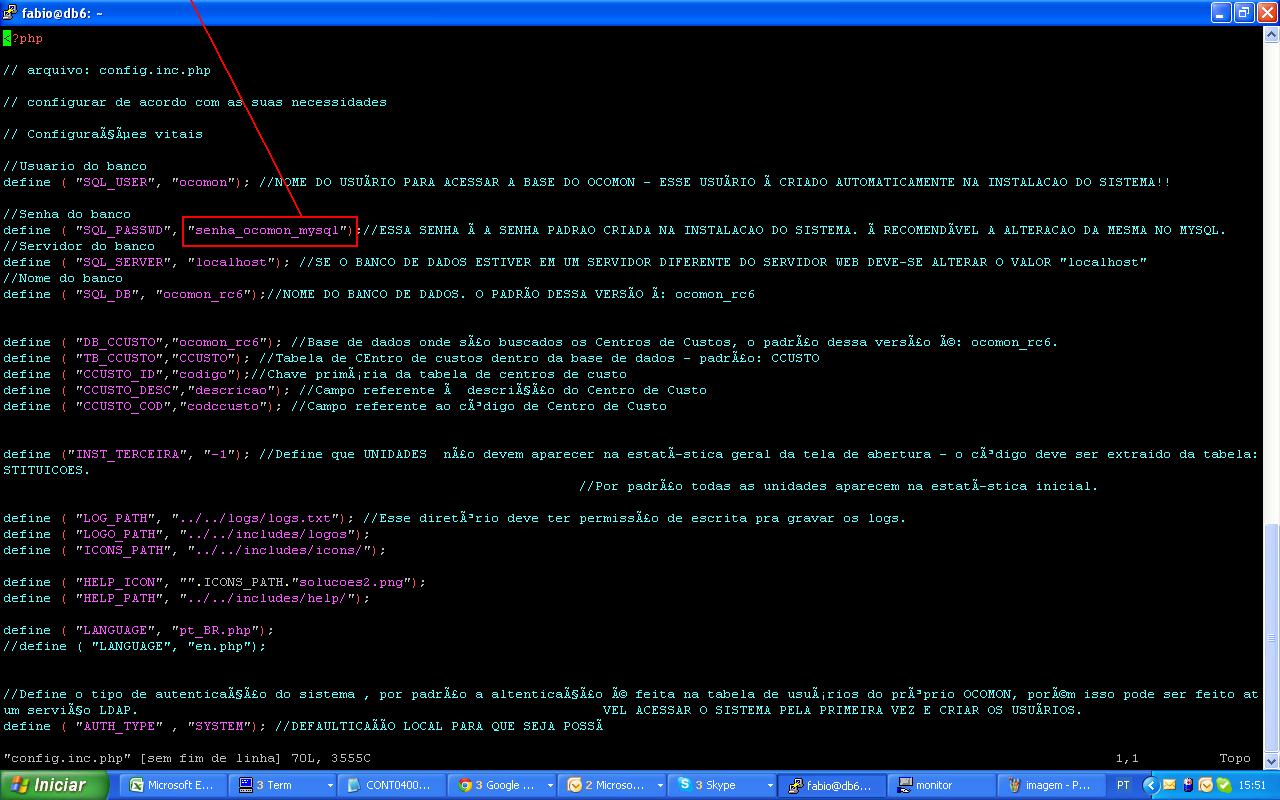Click the PuTTY icon in the title bar

click(8, 12)
